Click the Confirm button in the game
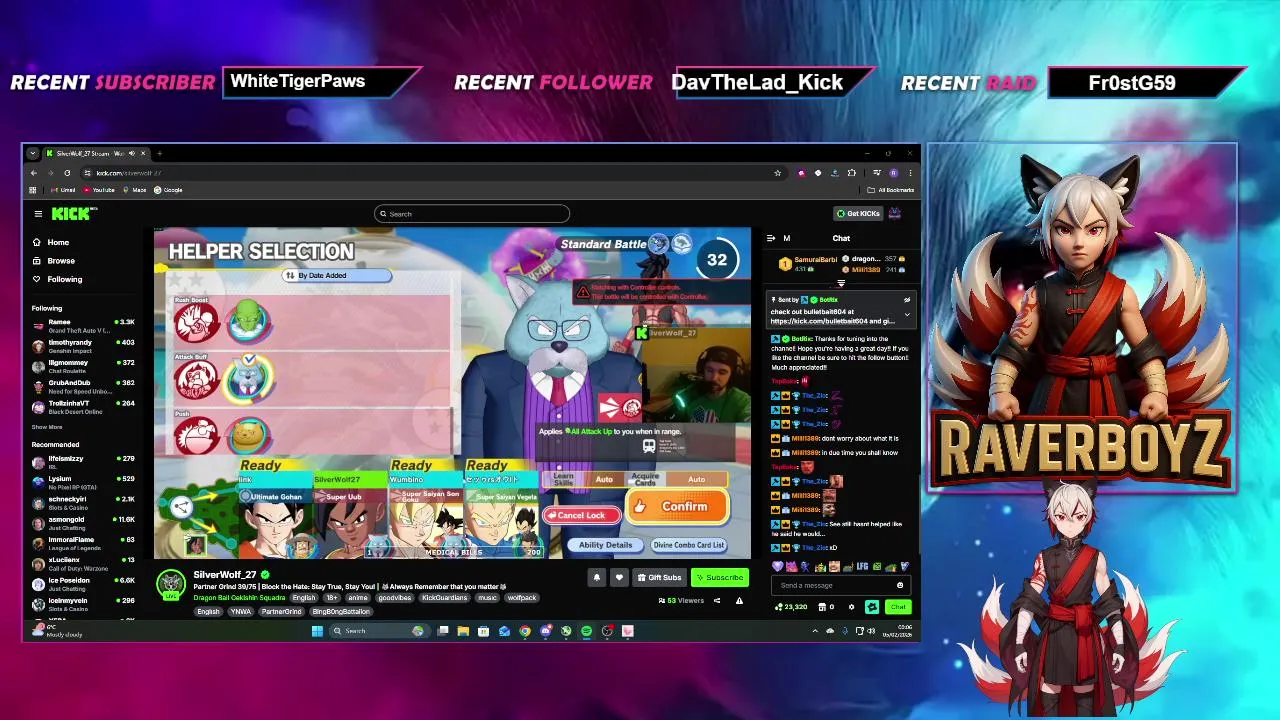This screenshot has width=1280, height=720. click(x=678, y=507)
